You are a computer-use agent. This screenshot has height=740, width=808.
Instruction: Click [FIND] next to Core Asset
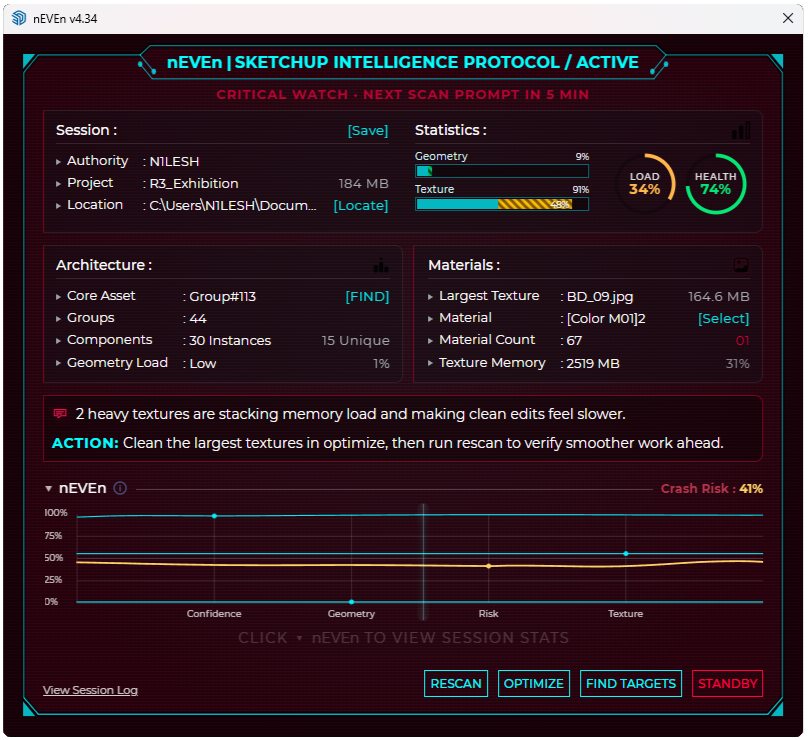click(367, 296)
